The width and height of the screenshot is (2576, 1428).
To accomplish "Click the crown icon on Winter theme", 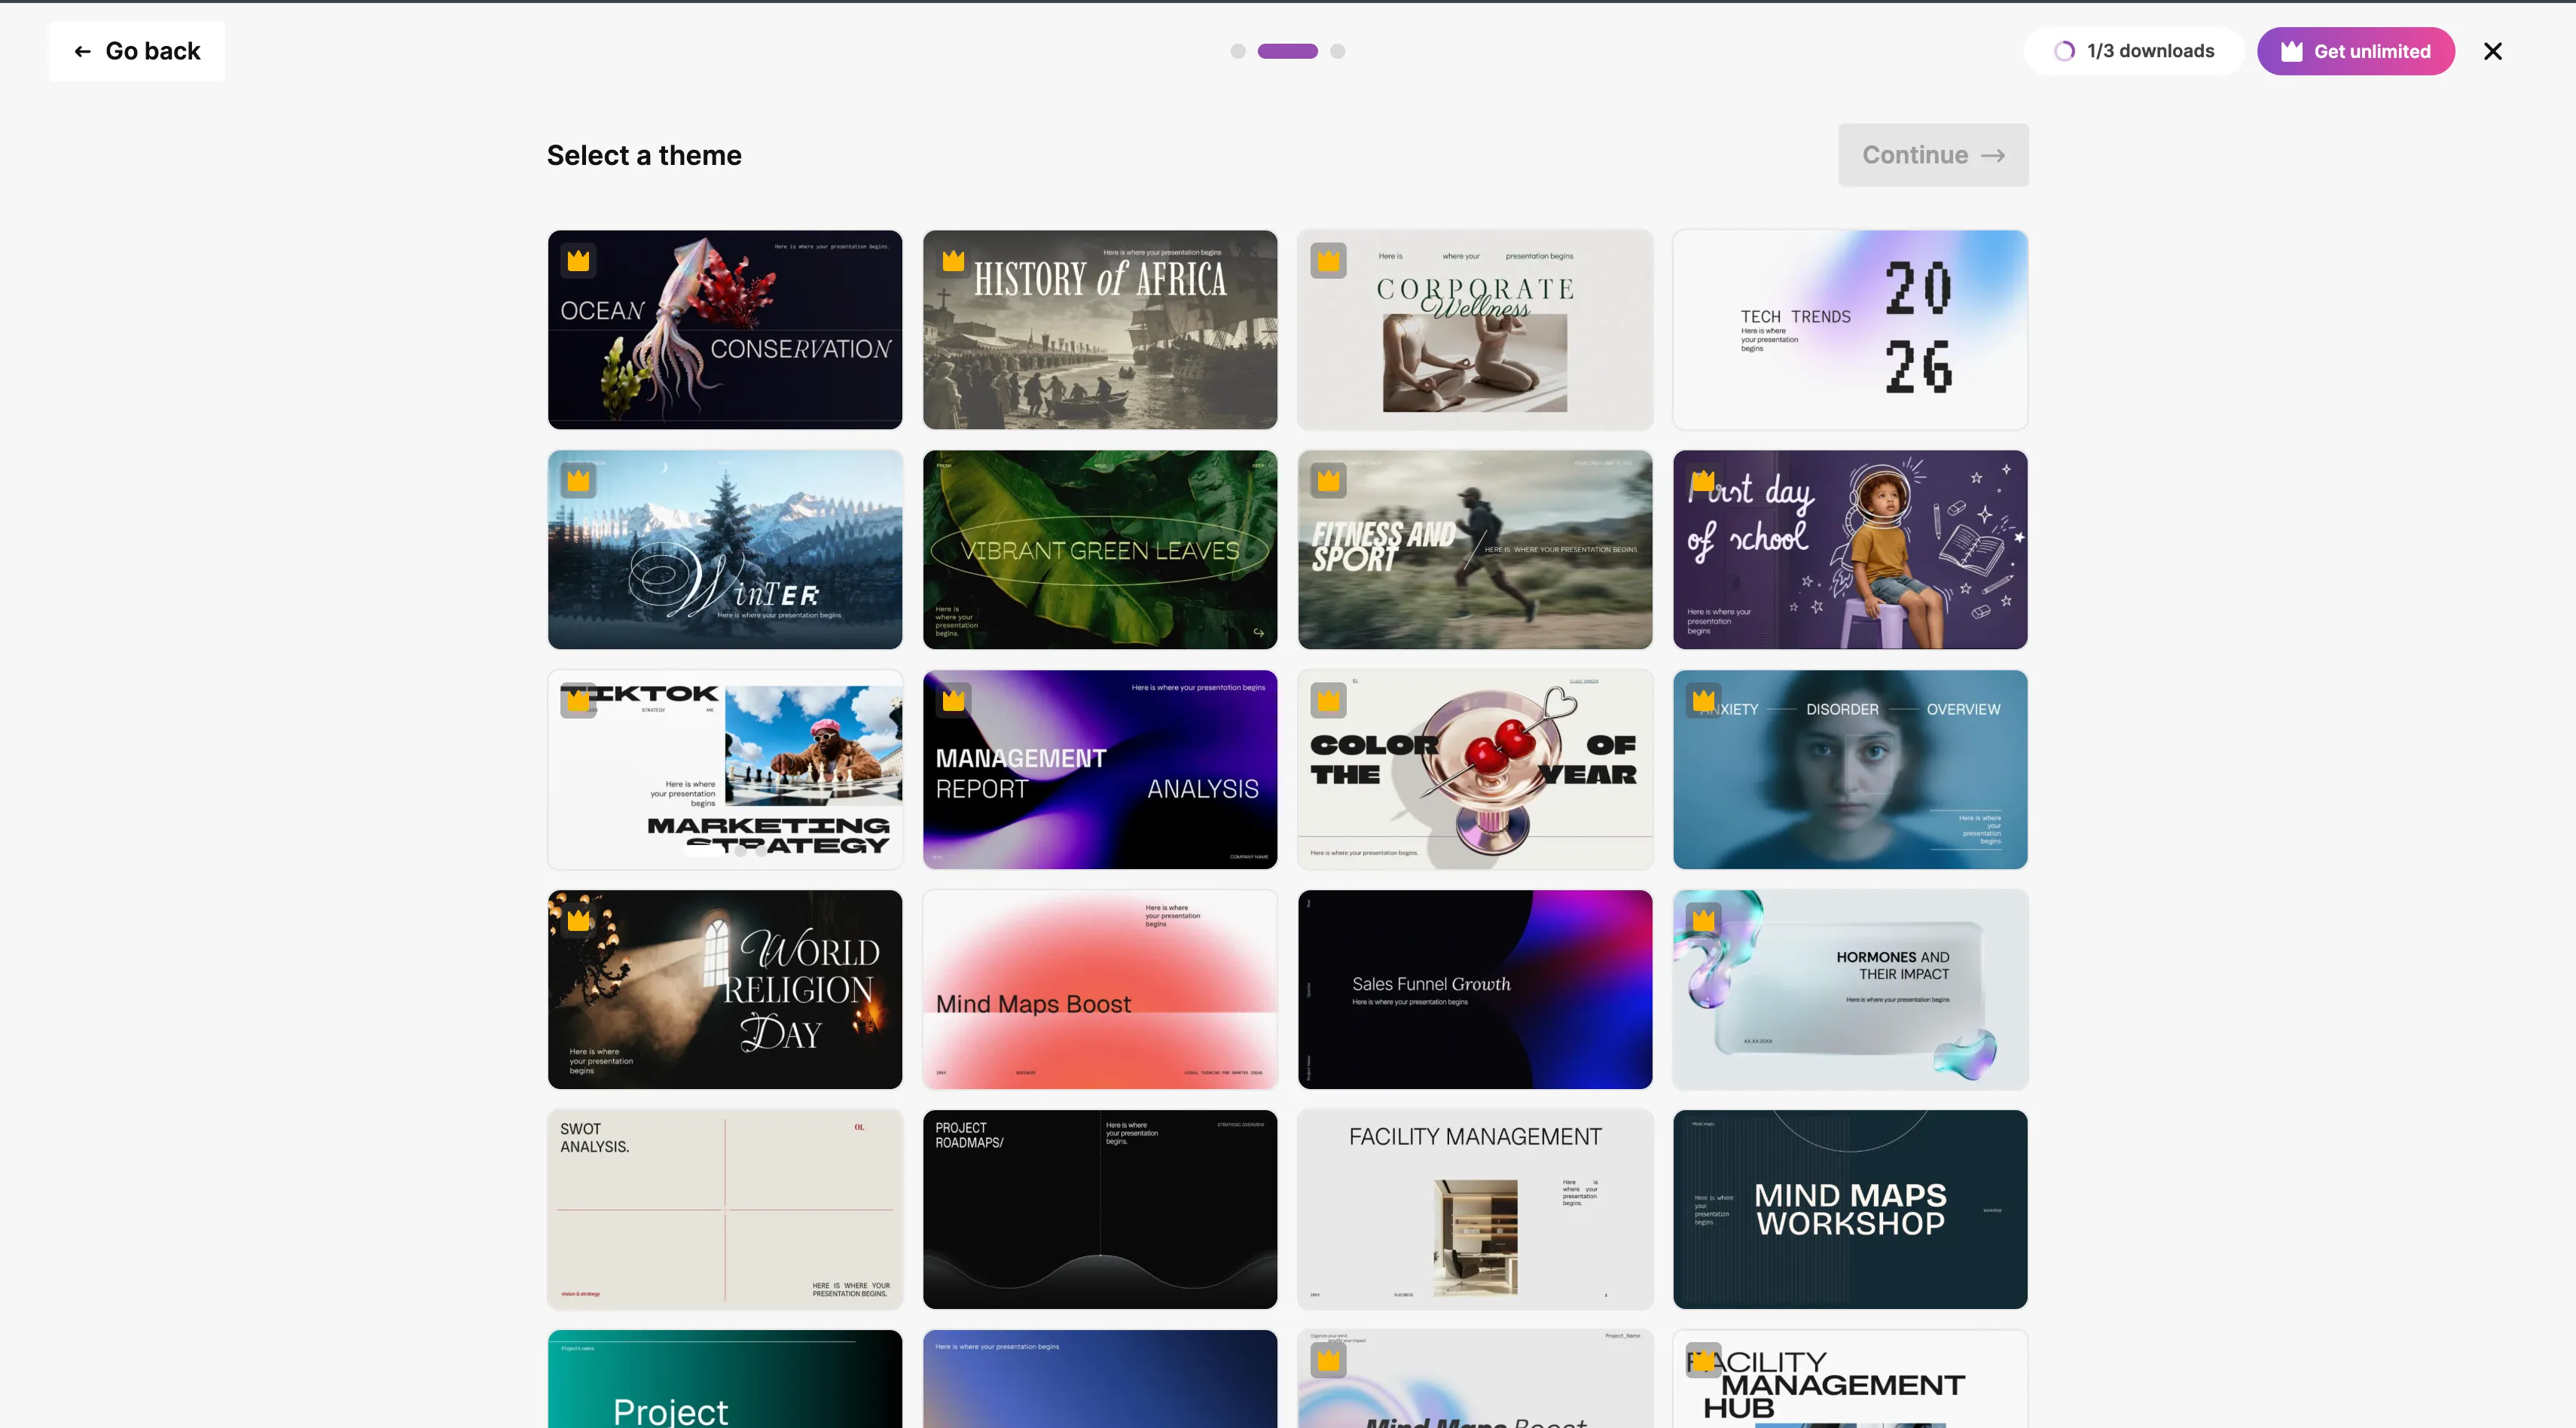I will [578, 481].
